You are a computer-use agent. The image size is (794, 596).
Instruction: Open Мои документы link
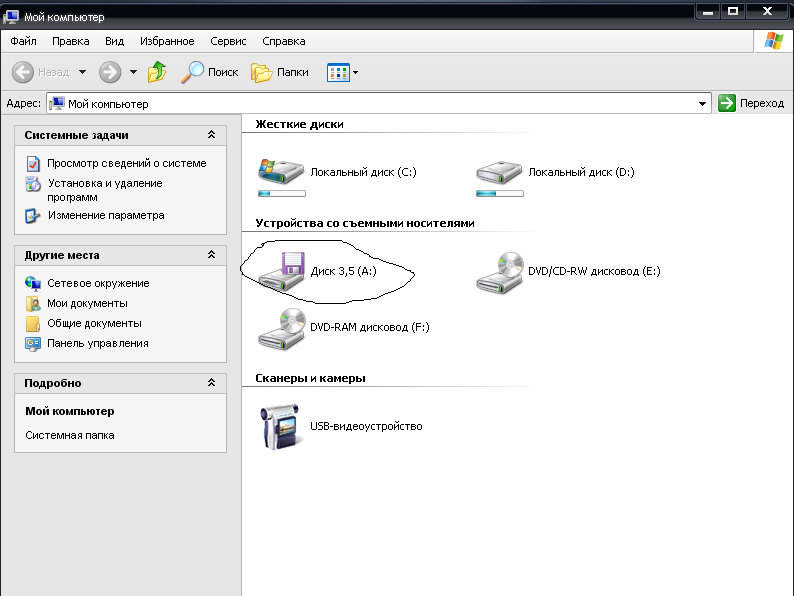click(x=87, y=303)
